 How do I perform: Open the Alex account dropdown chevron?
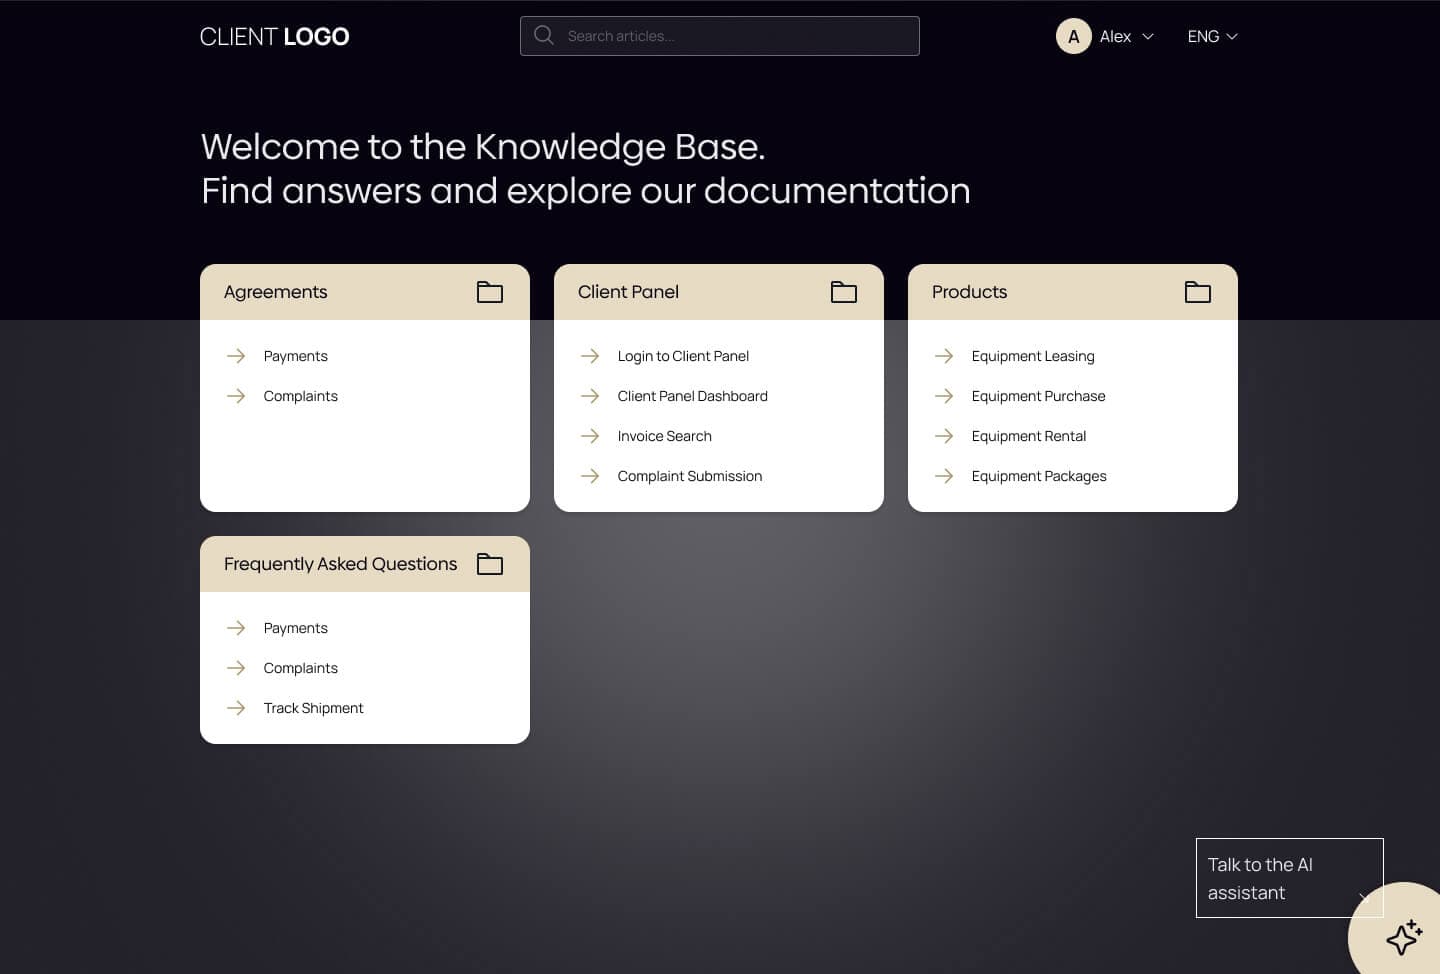pos(1146,36)
